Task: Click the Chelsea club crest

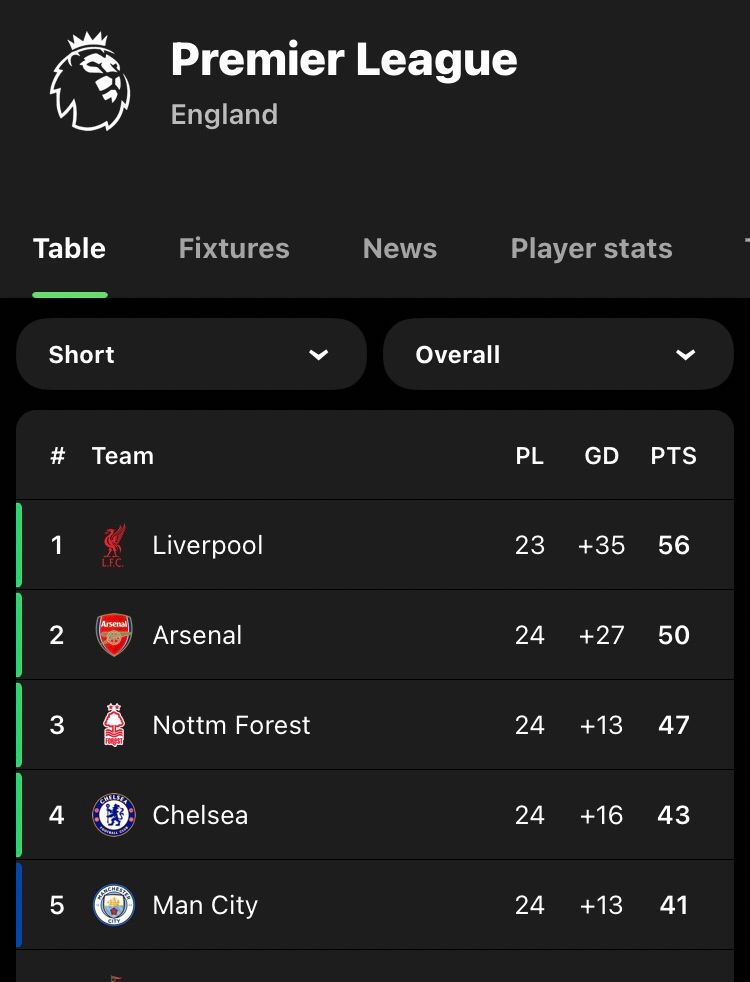Action: click(113, 815)
